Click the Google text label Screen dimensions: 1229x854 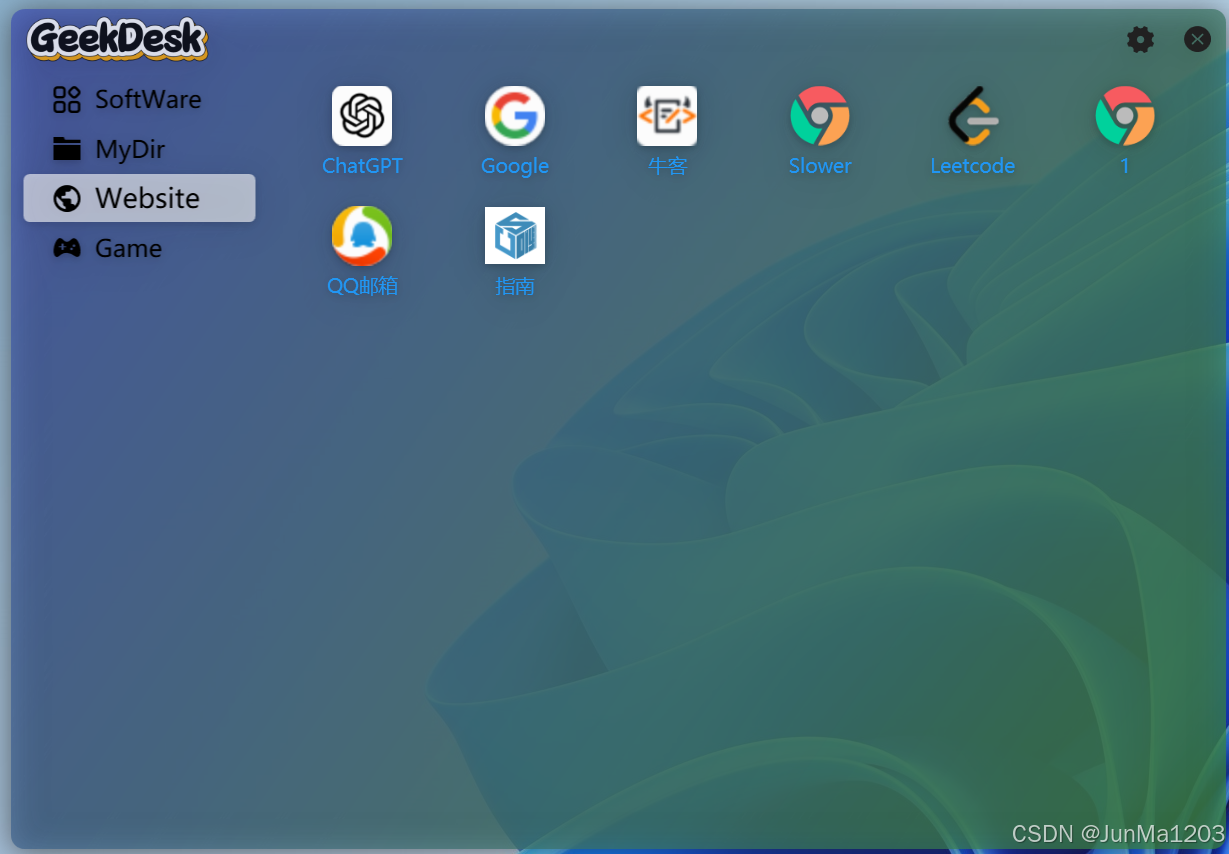515,166
